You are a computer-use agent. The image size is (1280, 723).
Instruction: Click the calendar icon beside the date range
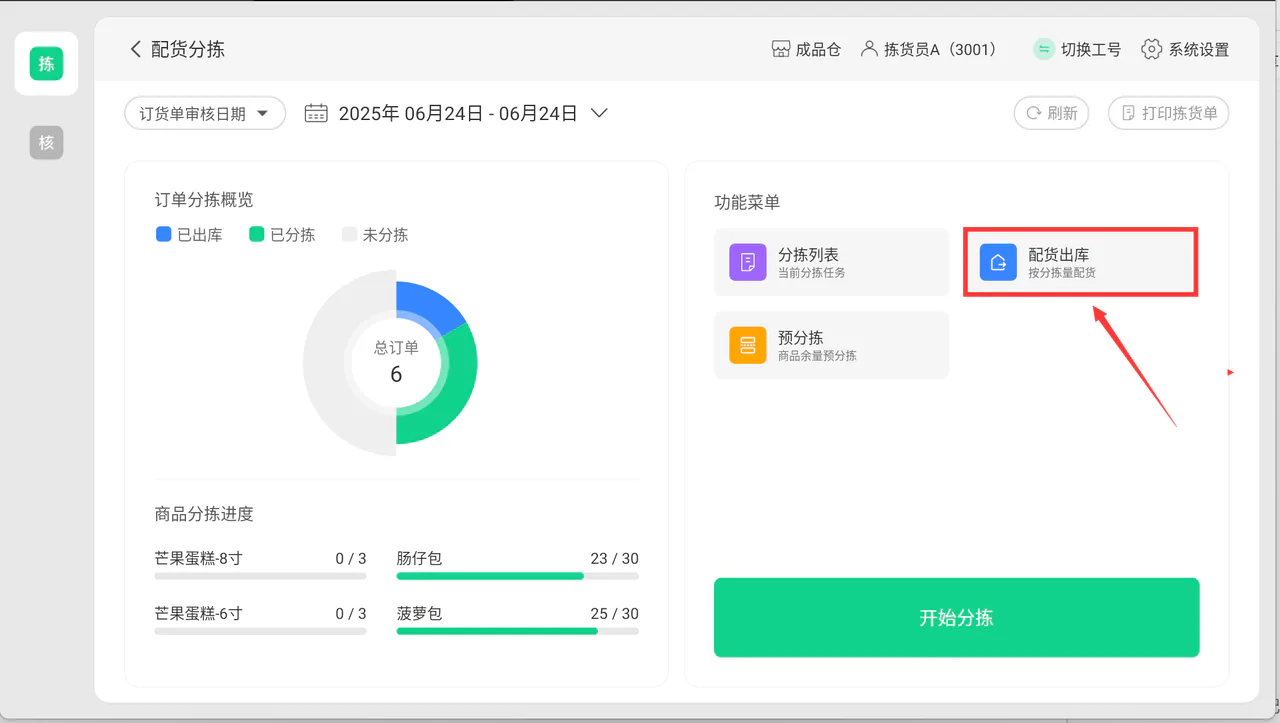point(316,113)
